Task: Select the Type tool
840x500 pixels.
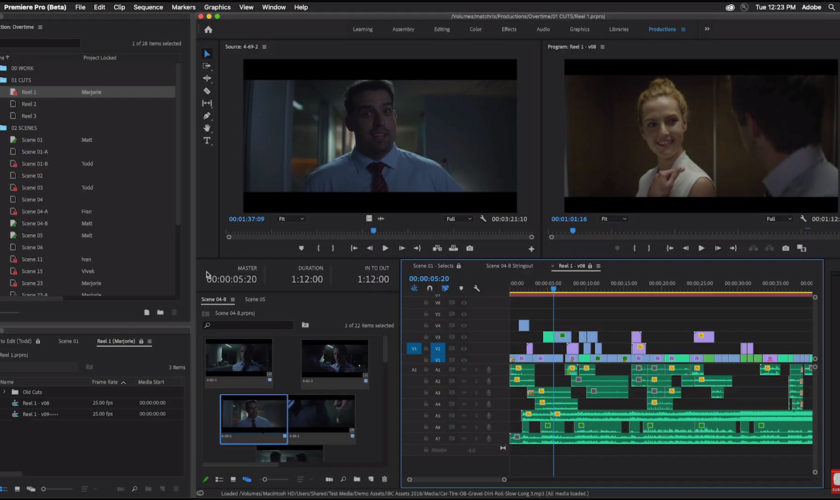Action: click(207, 141)
